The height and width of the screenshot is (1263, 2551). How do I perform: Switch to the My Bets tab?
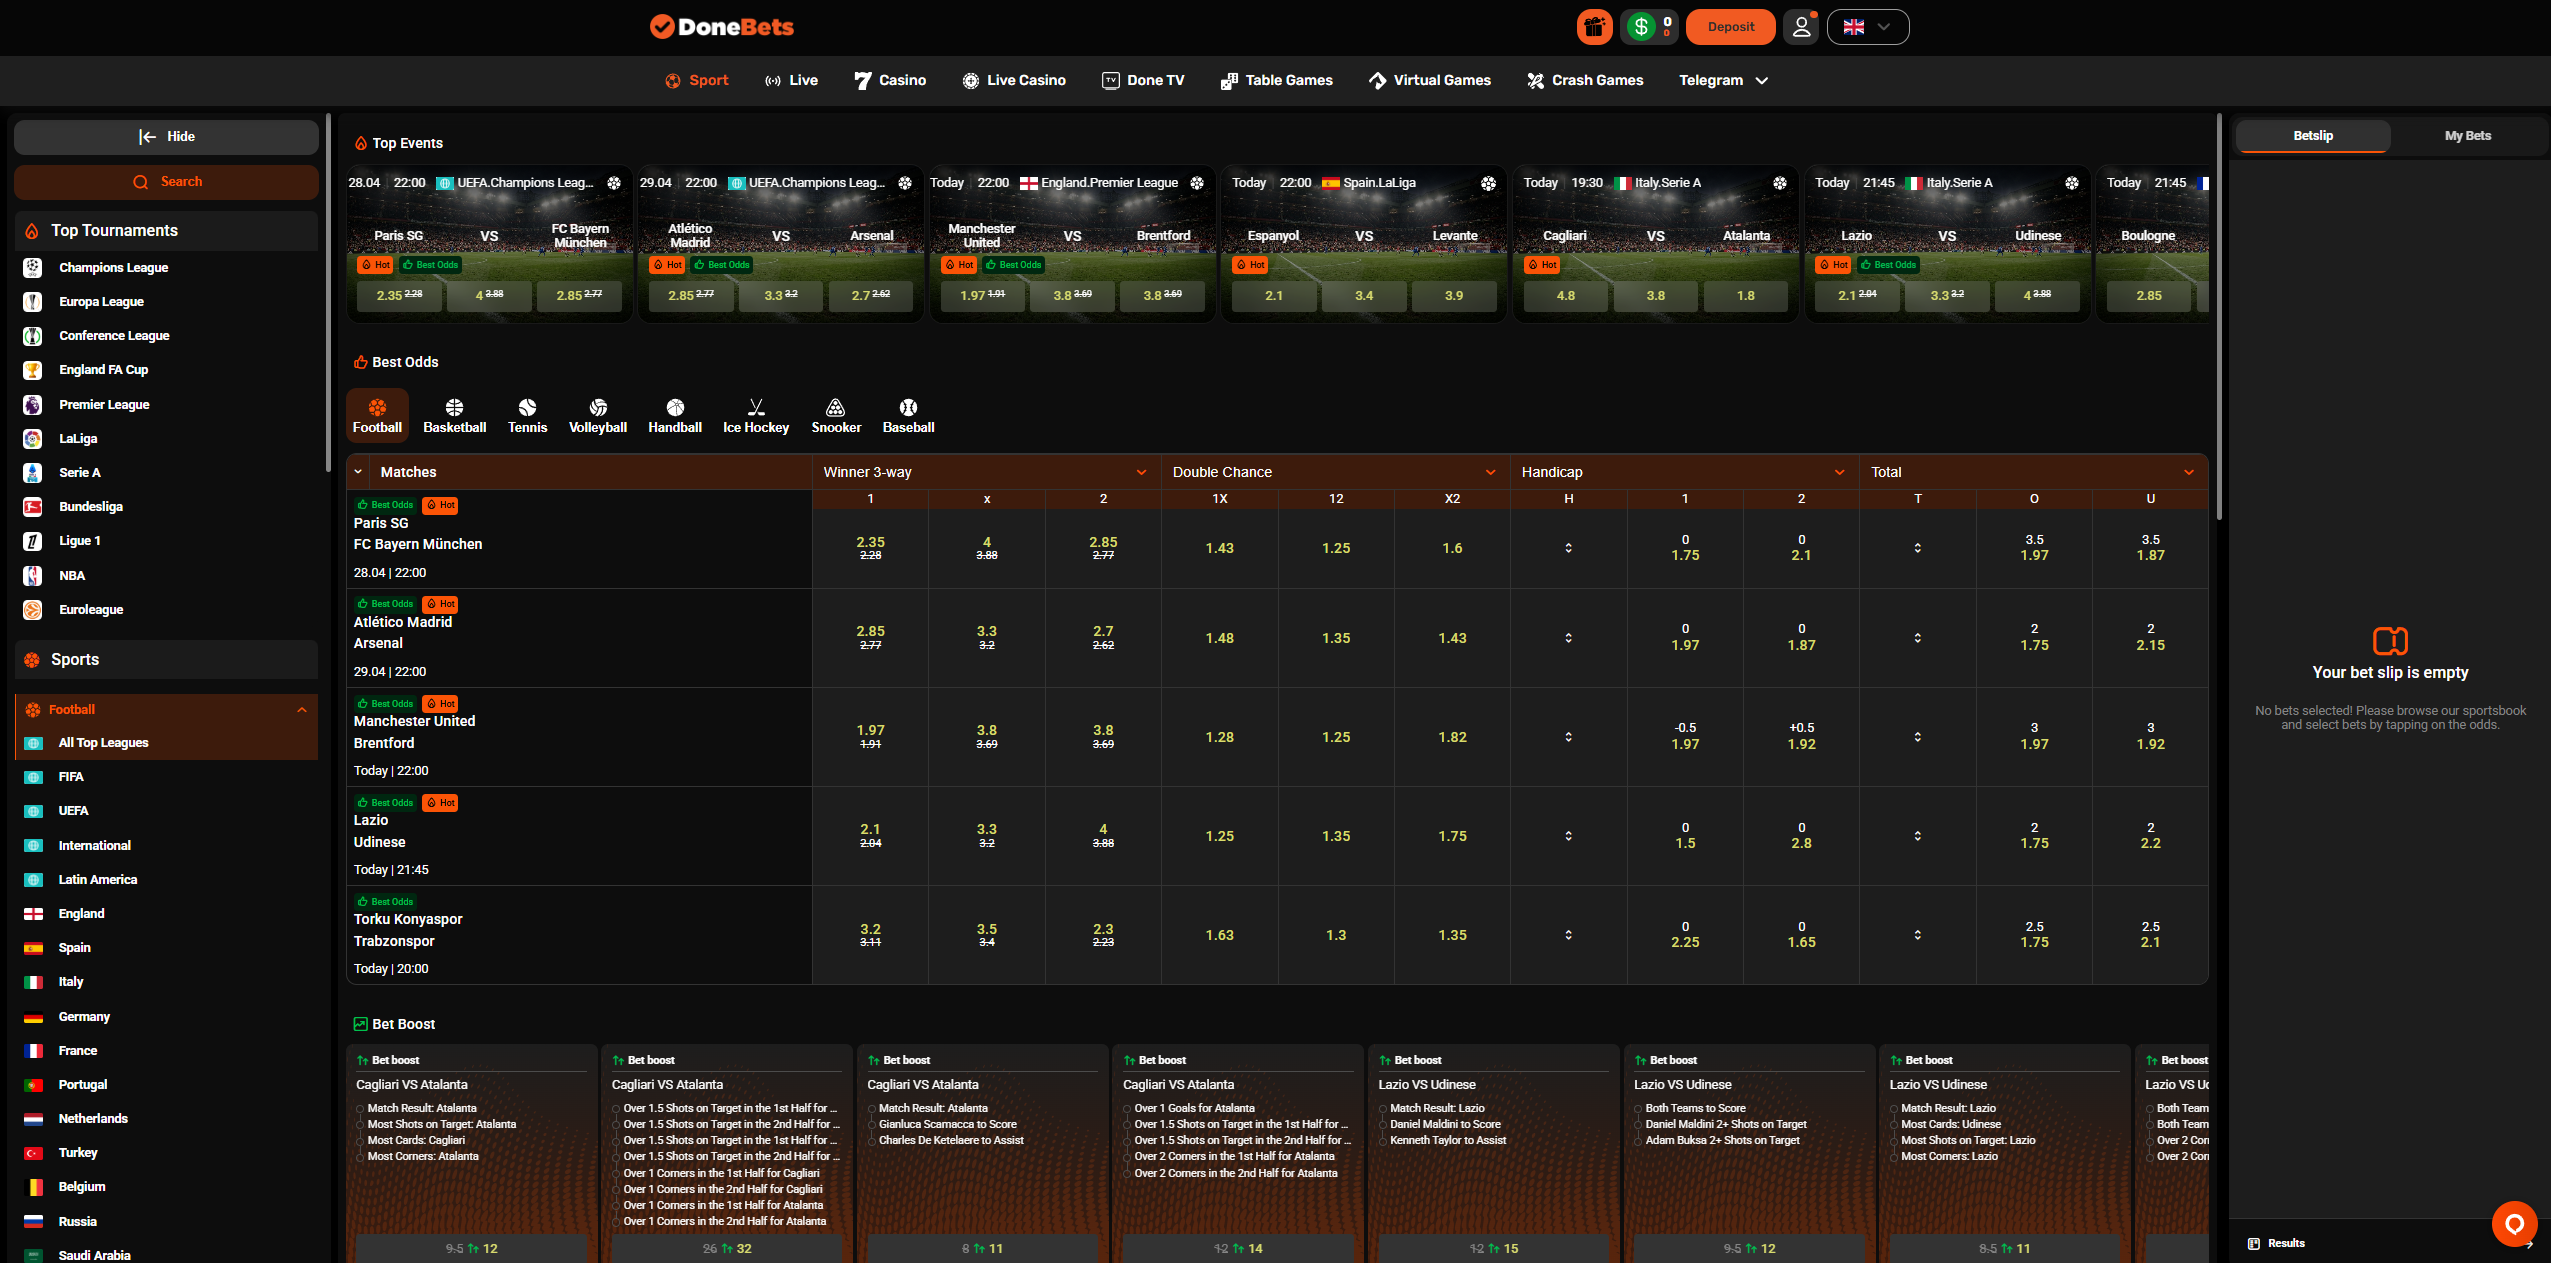point(2467,136)
